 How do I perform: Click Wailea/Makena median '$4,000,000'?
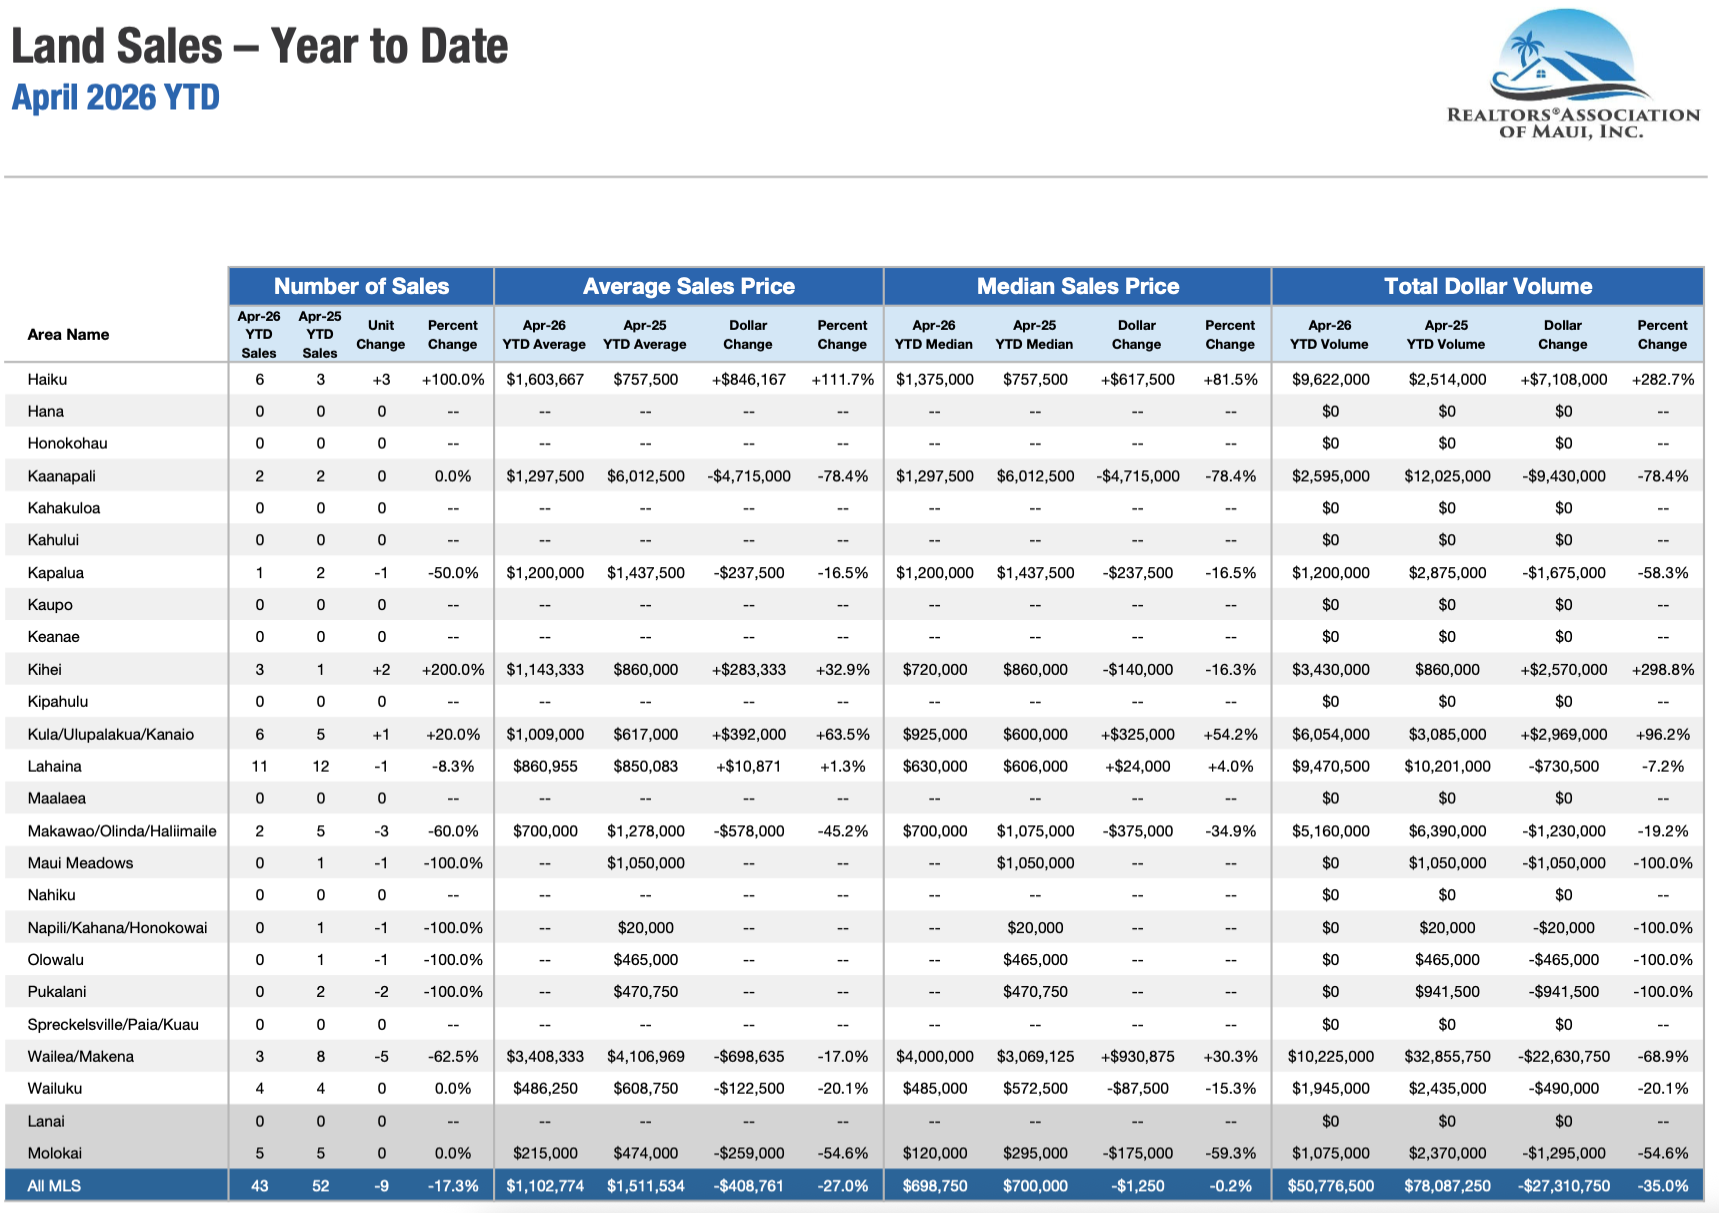tap(933, 1056)
